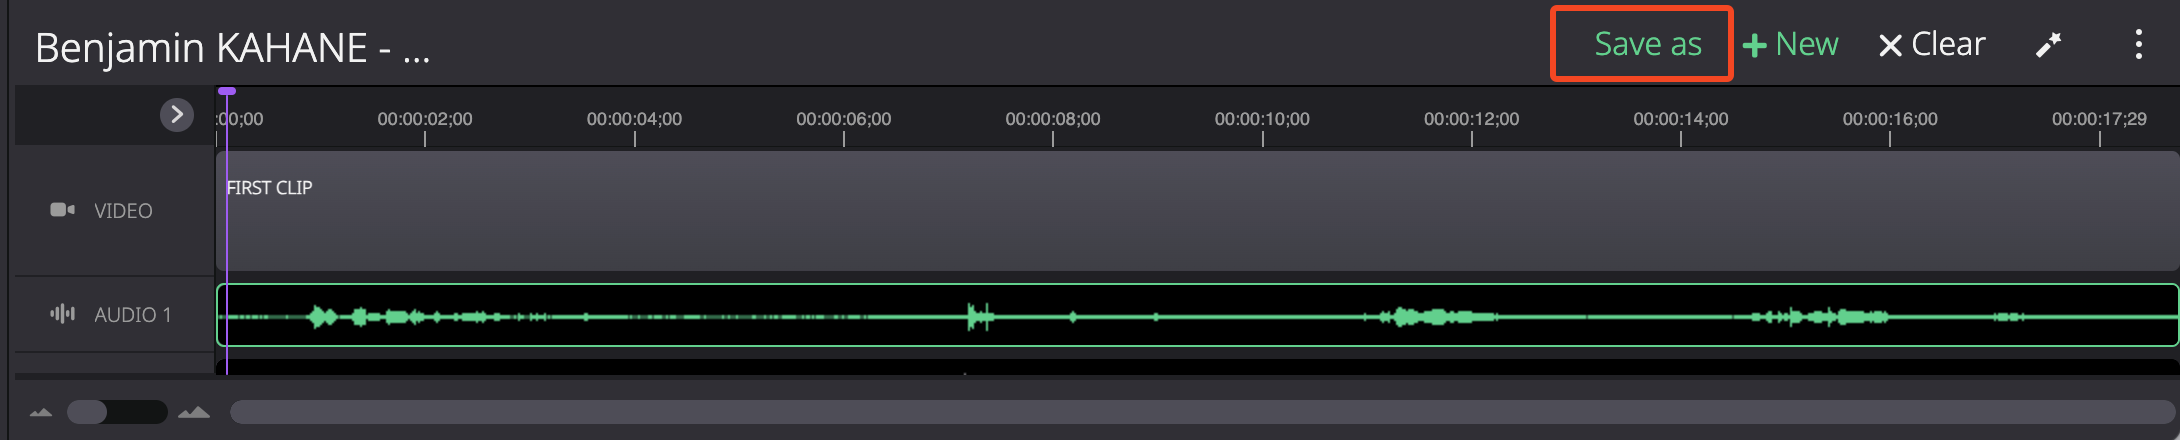
Task: Open the three-dot more options menu
Action: point(2138,44)
